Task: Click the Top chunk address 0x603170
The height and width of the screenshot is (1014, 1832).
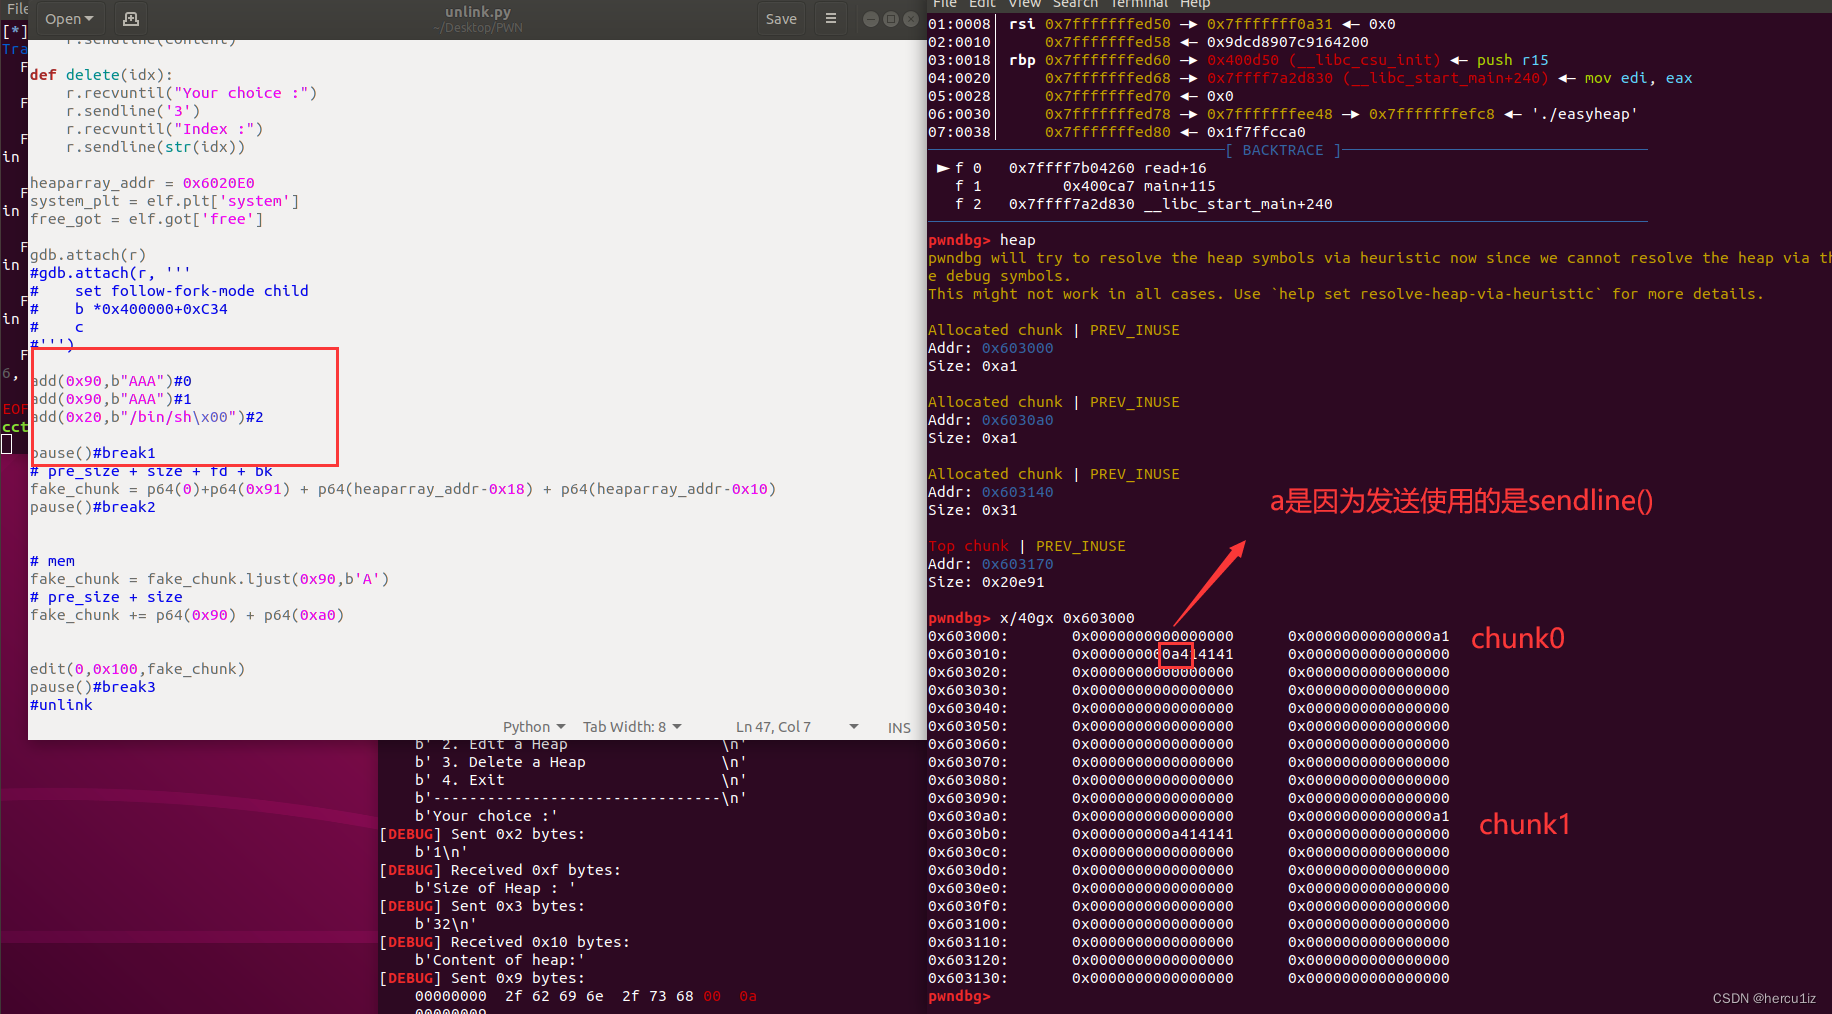Action: tap(1017, 564)
